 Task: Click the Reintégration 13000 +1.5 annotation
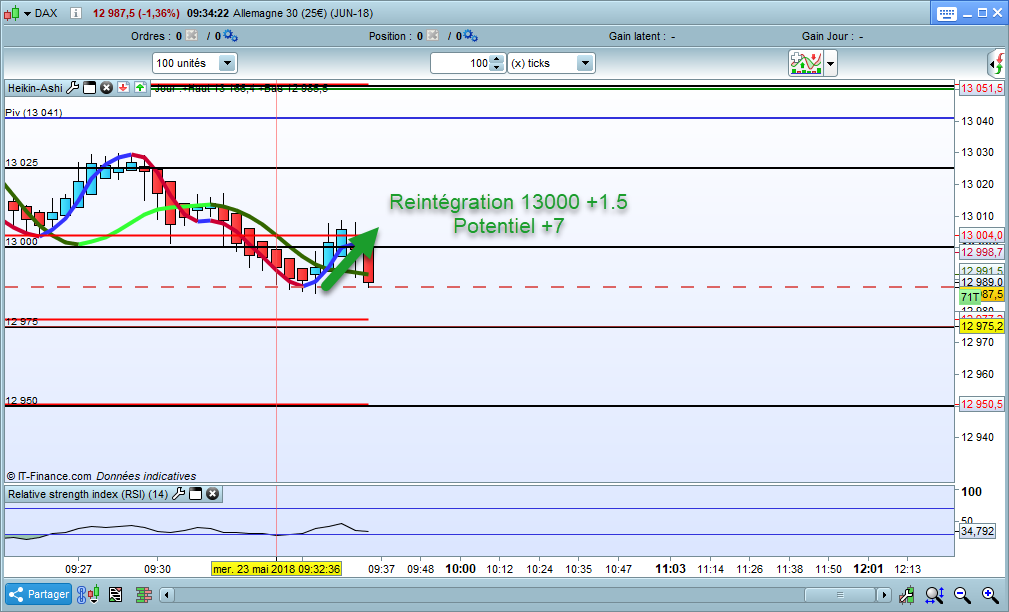pos(508,201)
